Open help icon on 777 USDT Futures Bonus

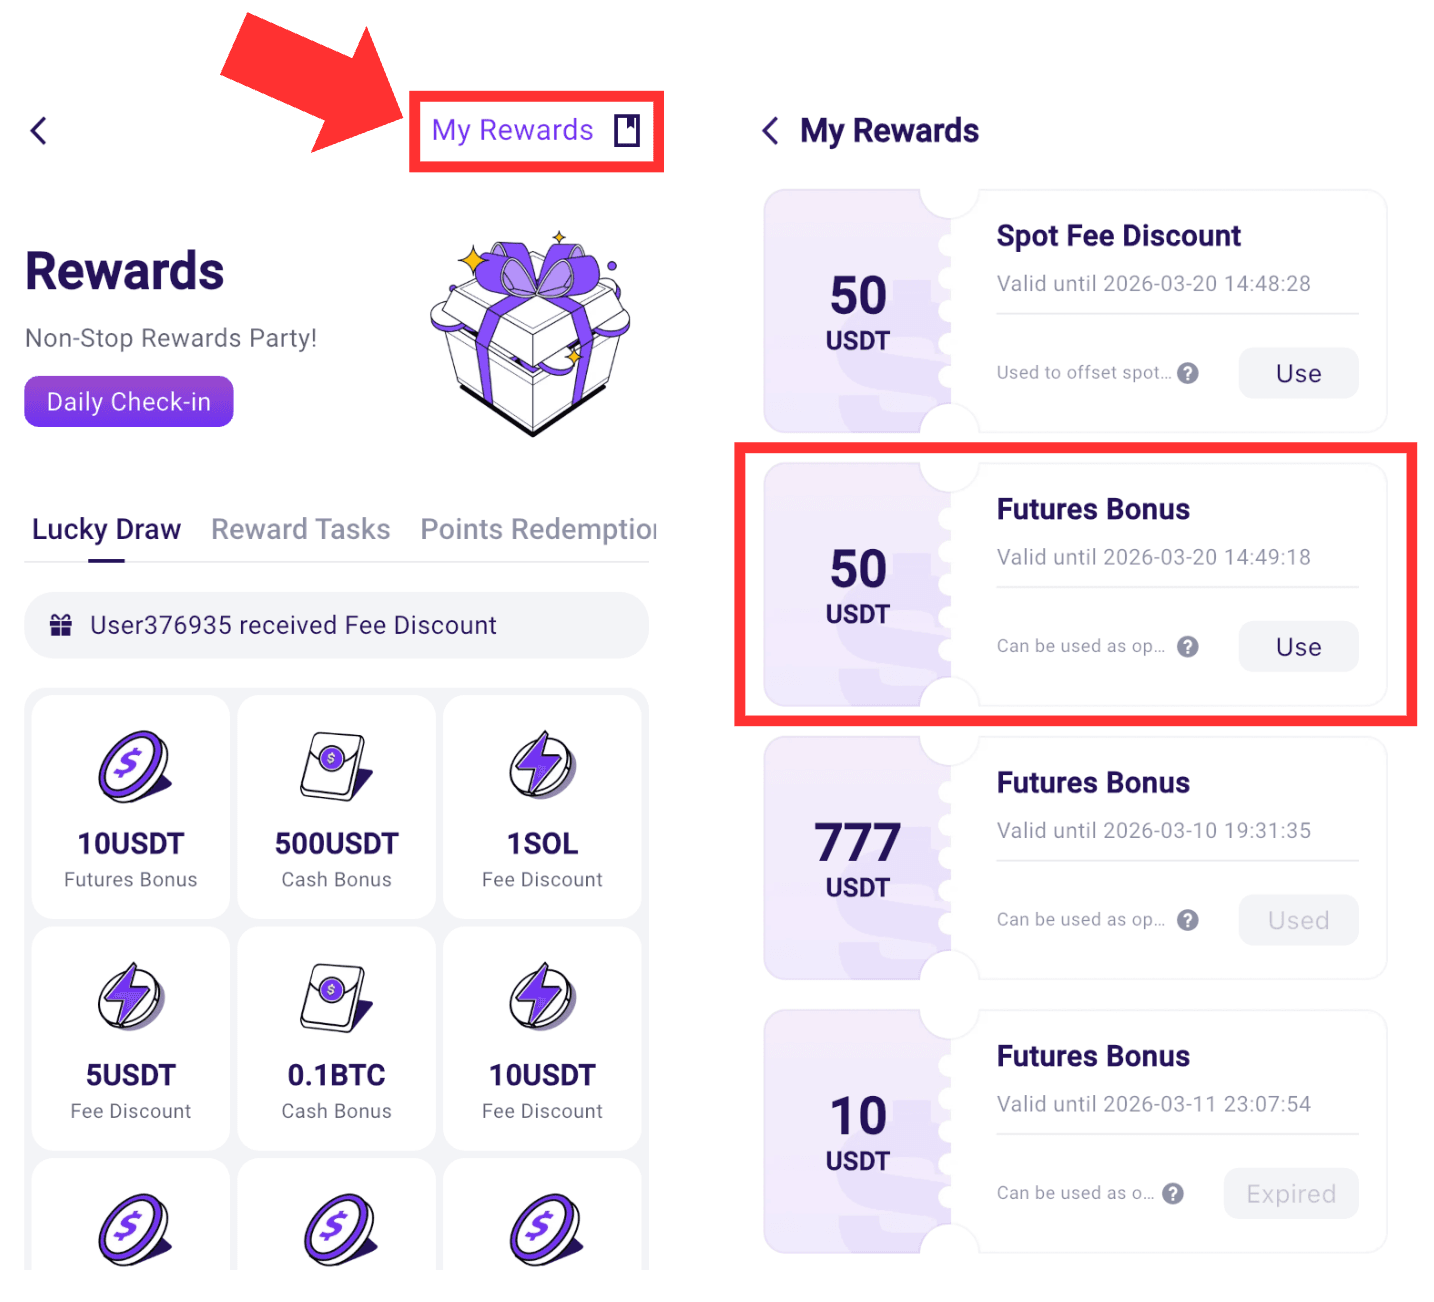[1188, 920]
